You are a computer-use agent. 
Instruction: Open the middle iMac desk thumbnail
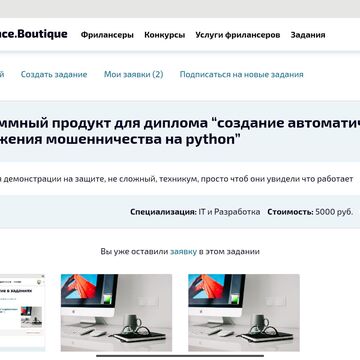coord(116,313)
